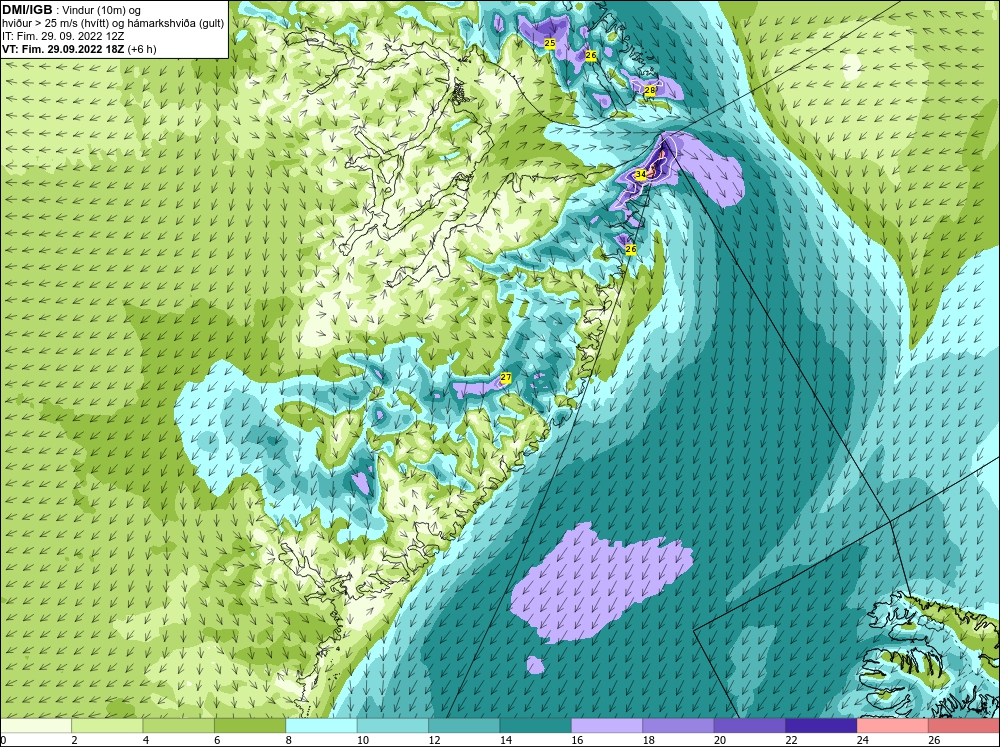This screenshot has width=1000, height=747.
Task: Click the yellow 27 gust label
Action: click(x=506, y=378)
